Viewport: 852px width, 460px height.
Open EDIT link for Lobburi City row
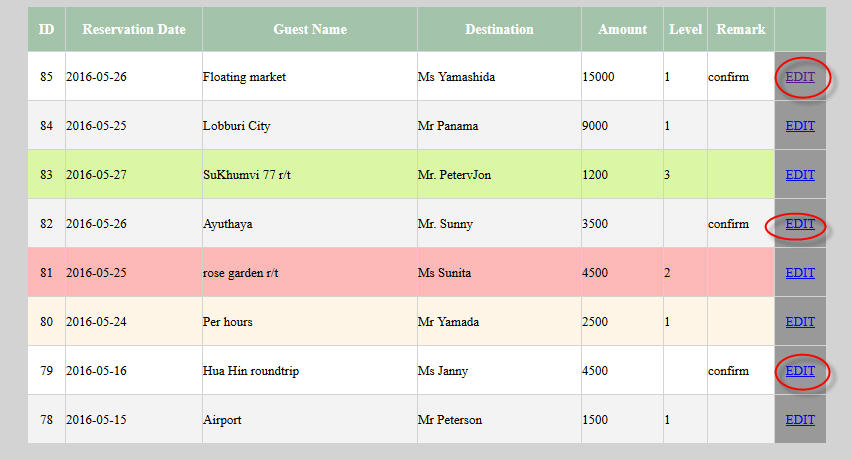pos(800,126)
